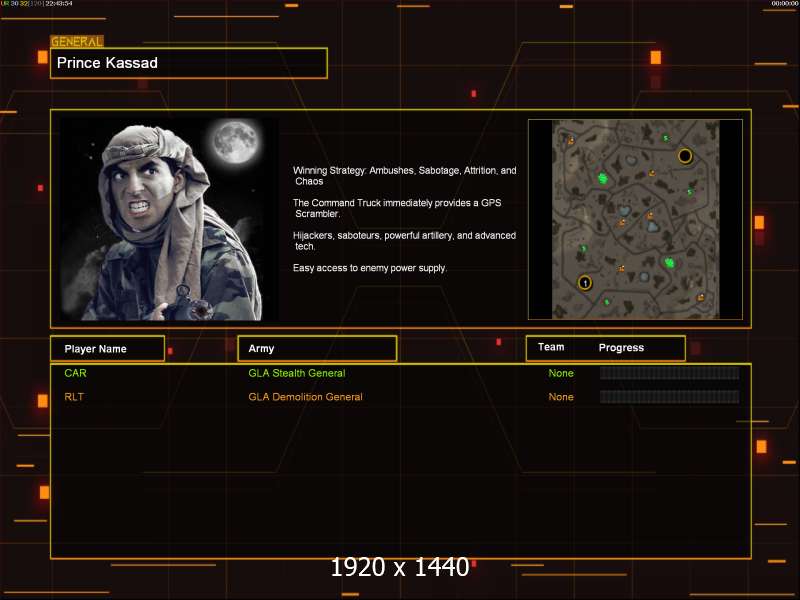Select the empty black start position circle on minimap
The image size is (800, 600).
(x=685, y=156)
